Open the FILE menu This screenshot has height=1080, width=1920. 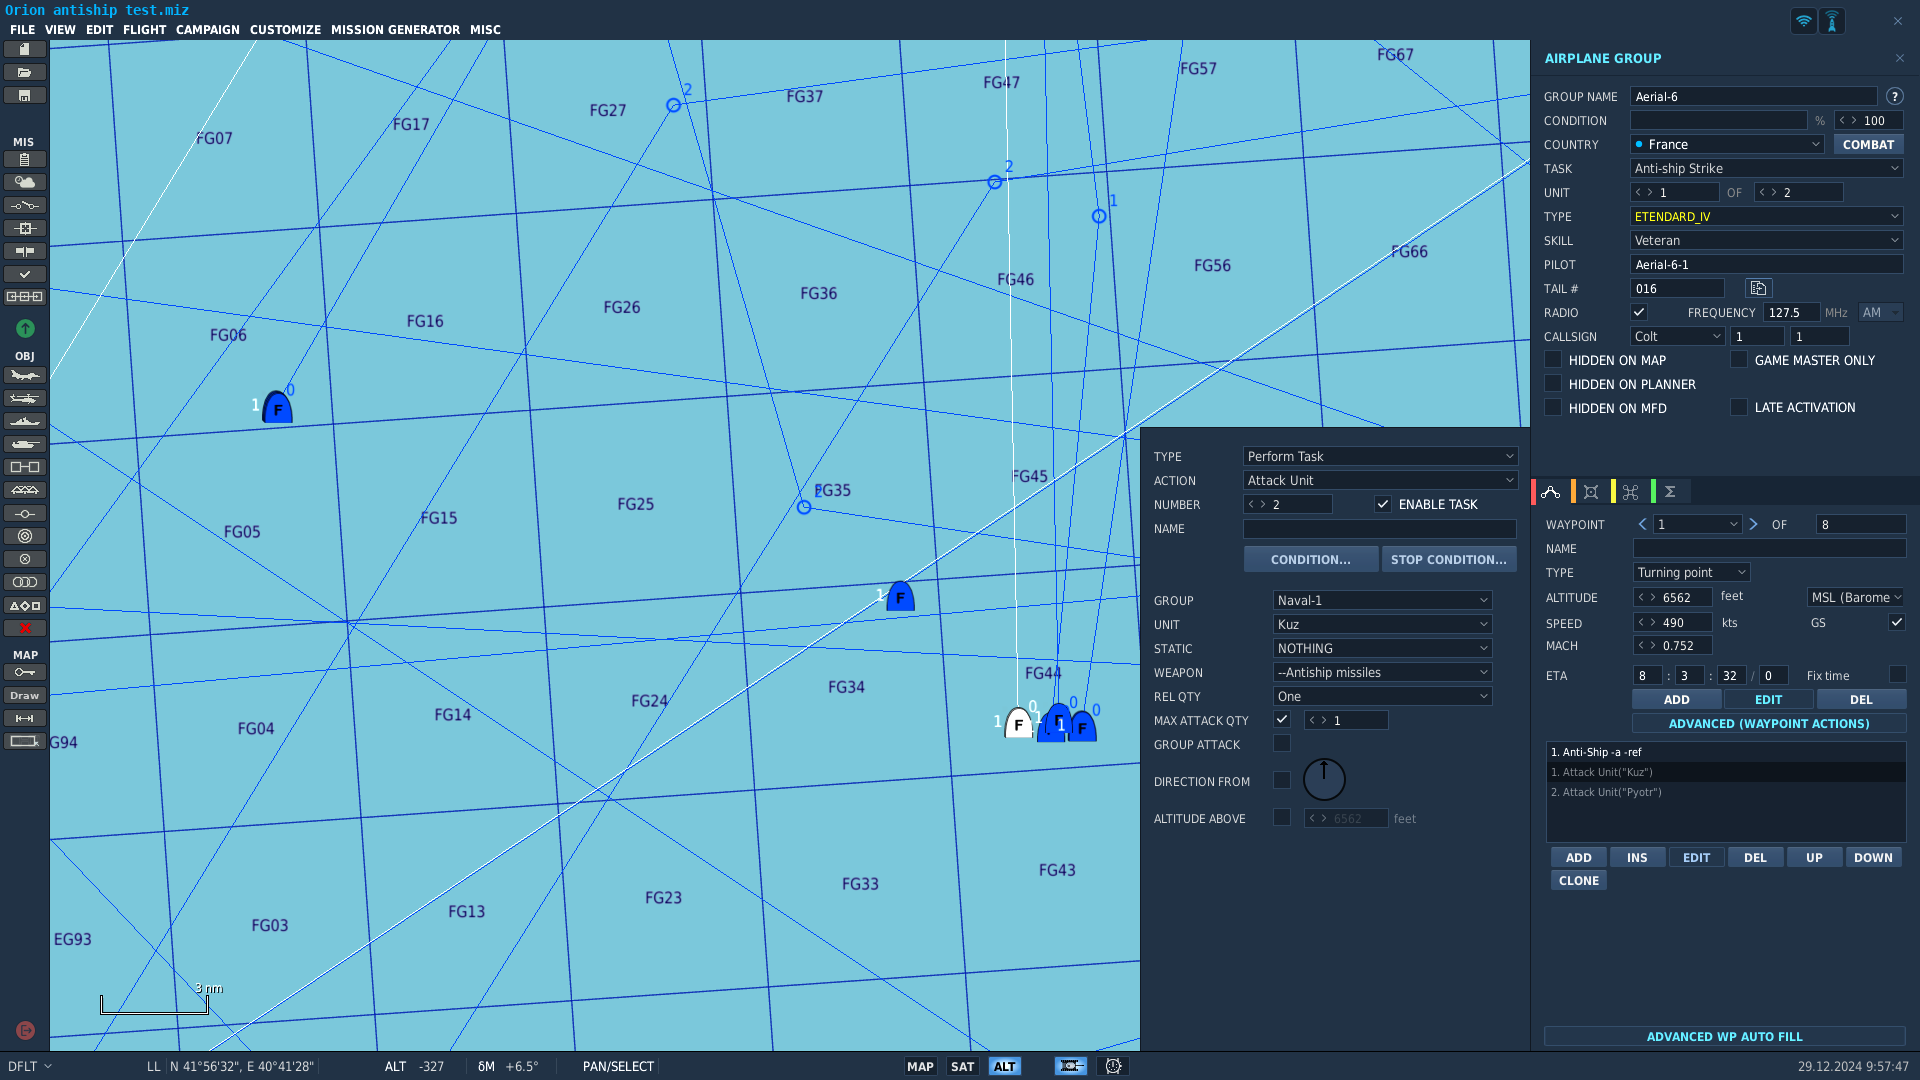(22, 30)
